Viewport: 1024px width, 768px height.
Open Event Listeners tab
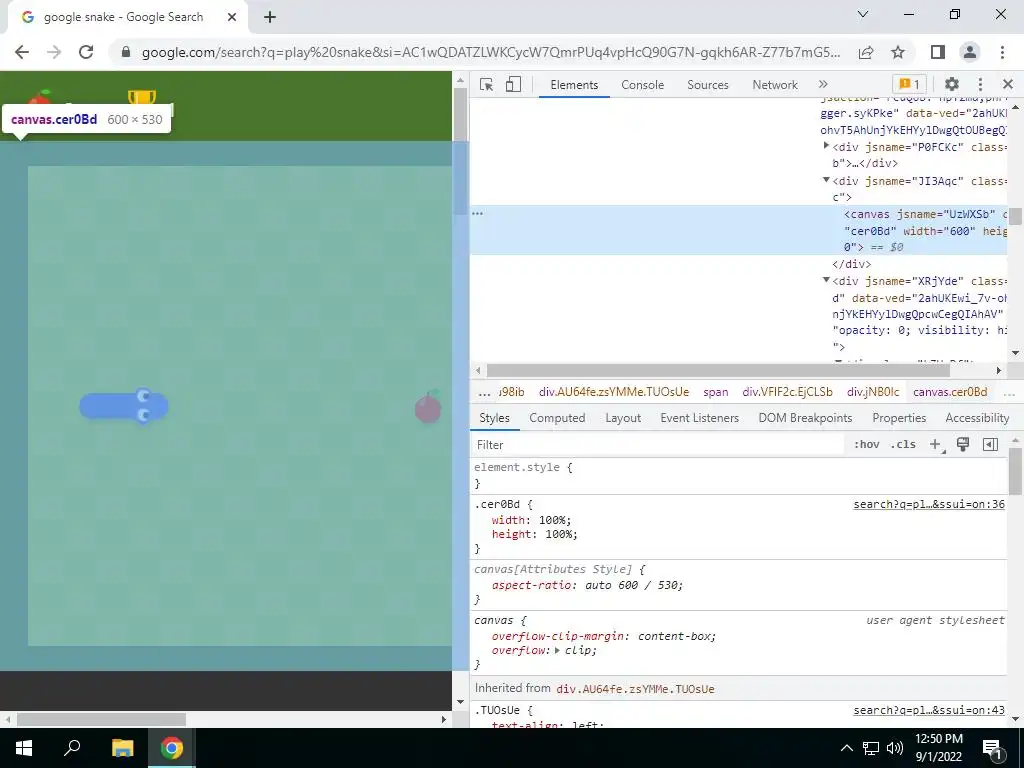click(699, 418)
